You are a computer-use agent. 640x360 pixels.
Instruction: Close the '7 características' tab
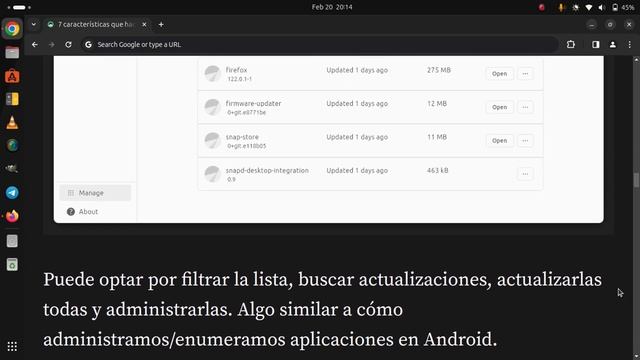[144, 24]
